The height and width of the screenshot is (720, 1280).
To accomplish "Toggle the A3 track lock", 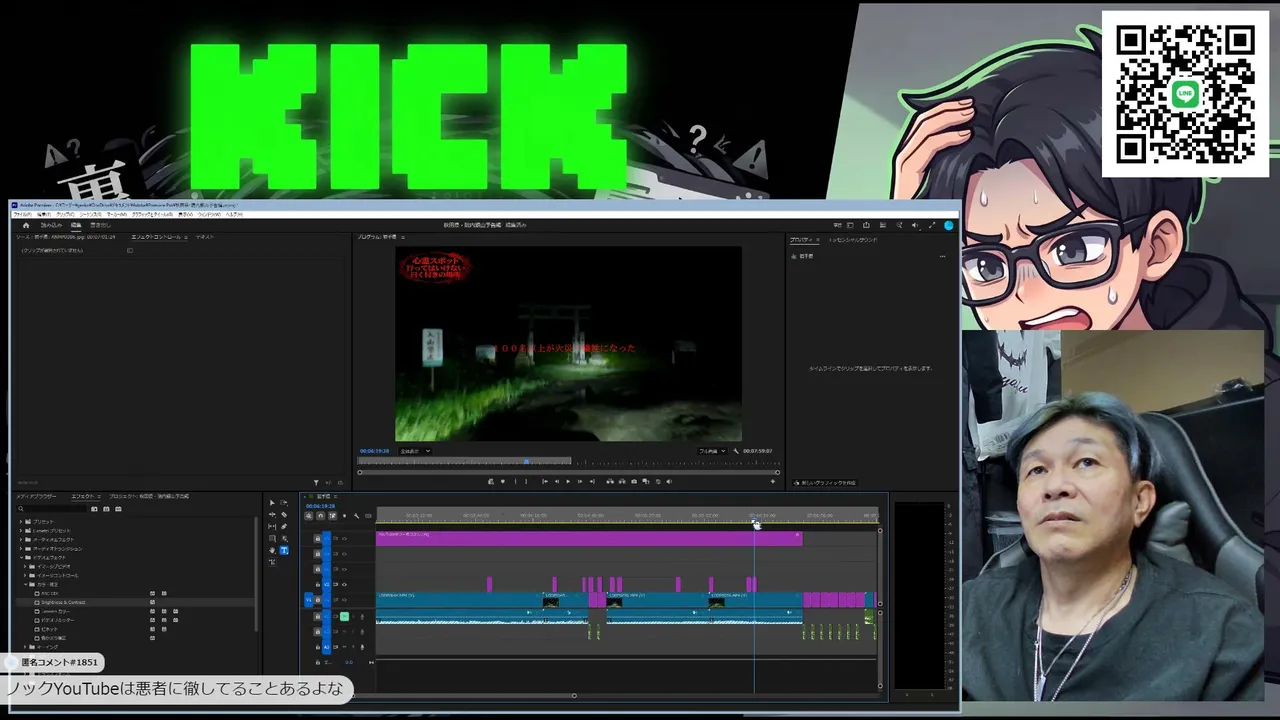I will [318, 647].
